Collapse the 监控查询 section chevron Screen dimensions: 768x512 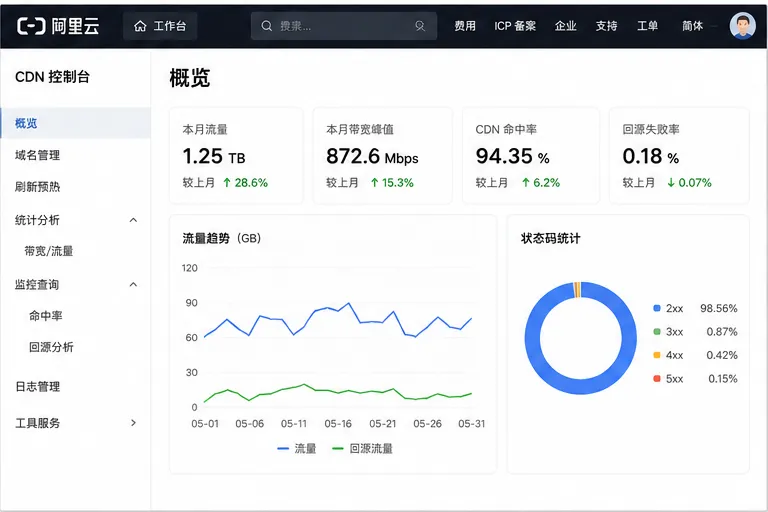point(133,284)
